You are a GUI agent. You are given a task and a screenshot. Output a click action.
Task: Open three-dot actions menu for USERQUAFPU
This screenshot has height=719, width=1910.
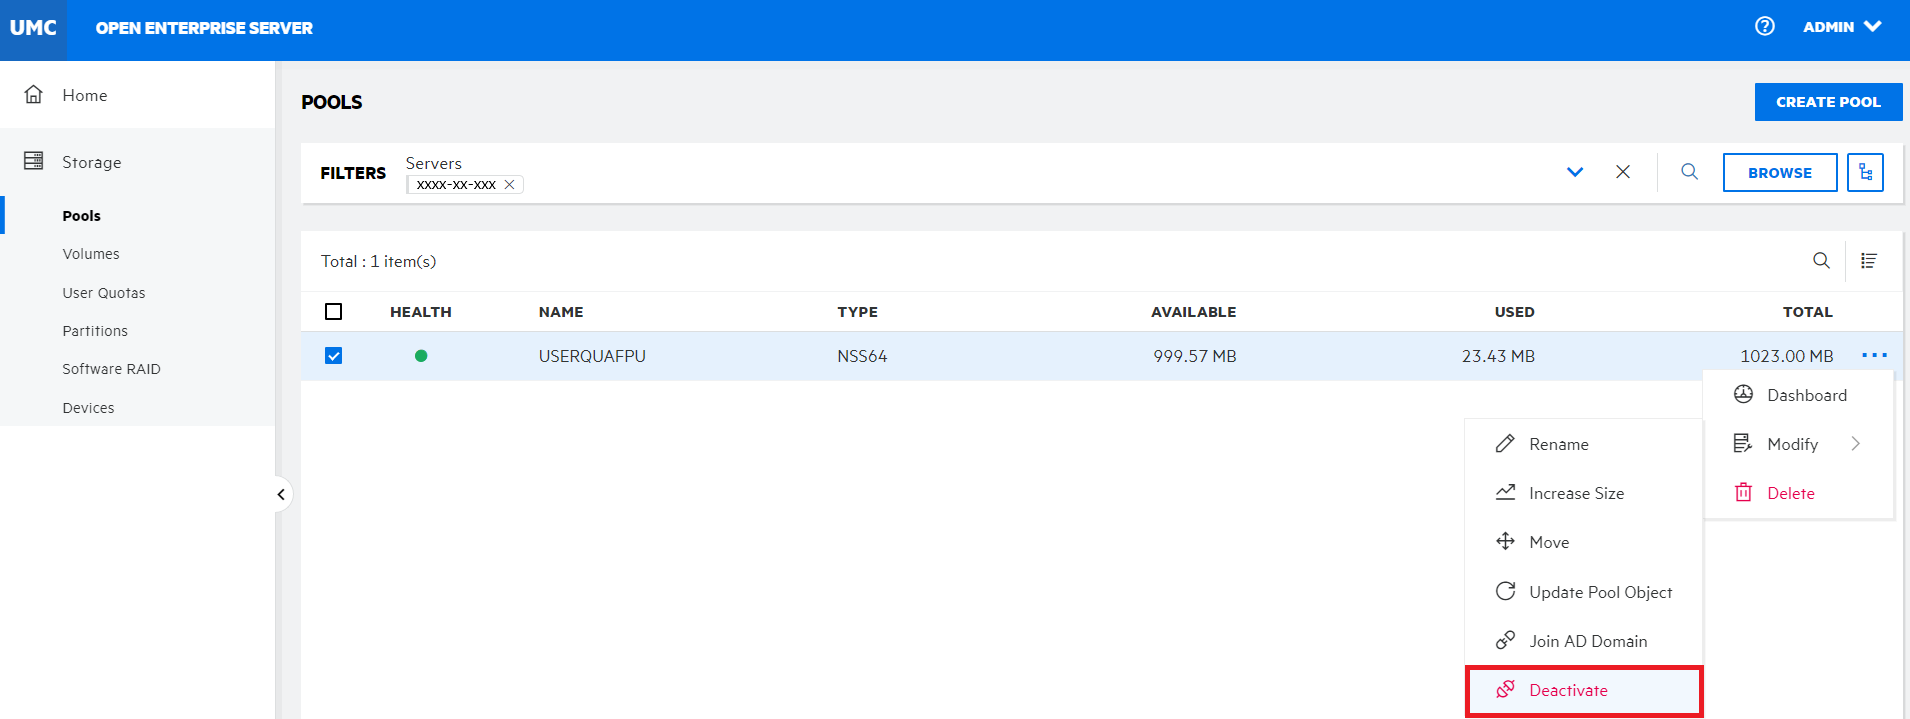[x=1874, y=355]
